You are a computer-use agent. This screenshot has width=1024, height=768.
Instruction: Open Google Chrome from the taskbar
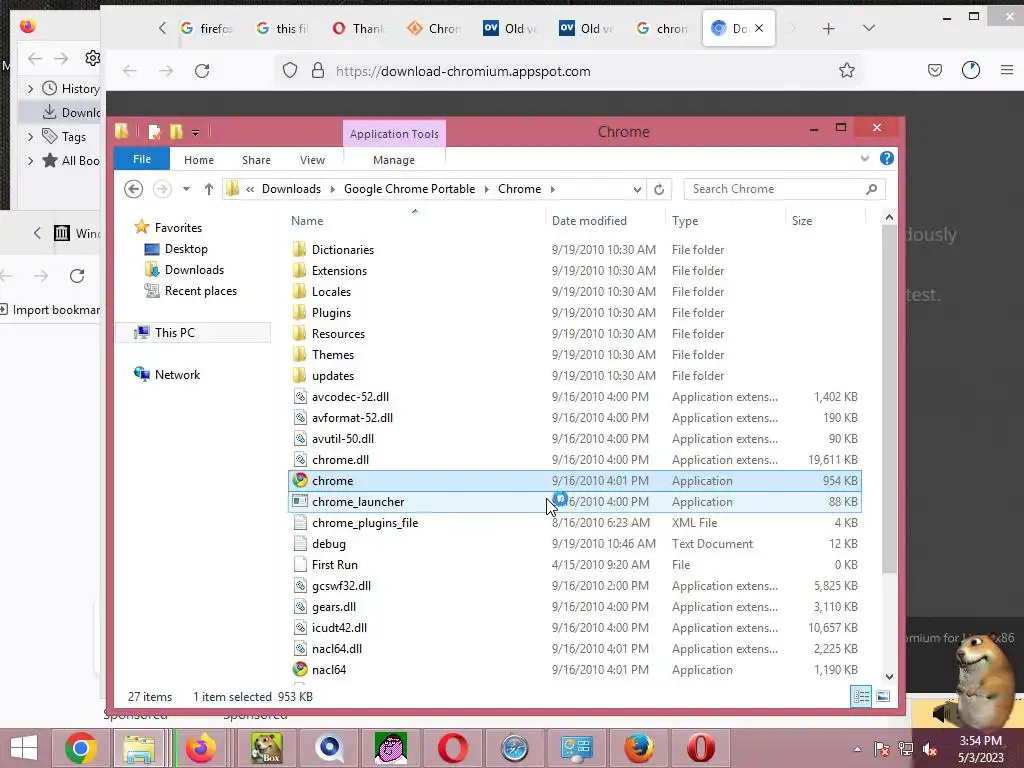80,748
